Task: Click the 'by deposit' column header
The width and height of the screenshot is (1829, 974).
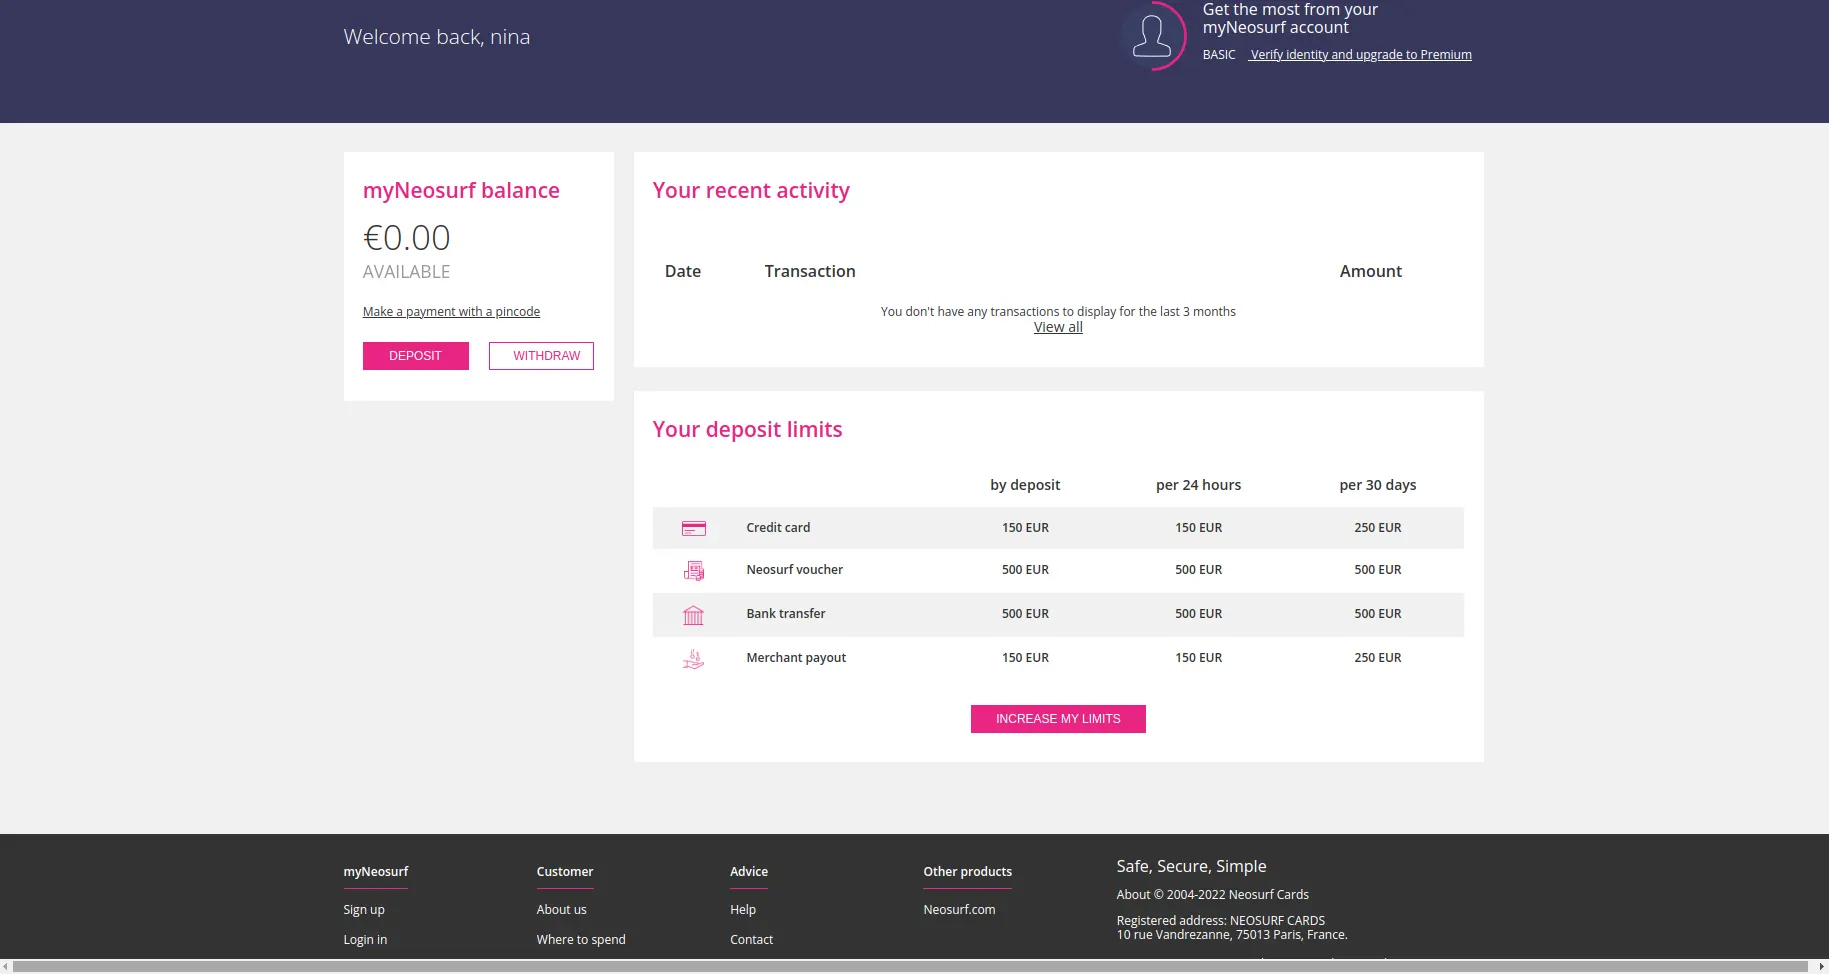Action: click(1025, 485)
